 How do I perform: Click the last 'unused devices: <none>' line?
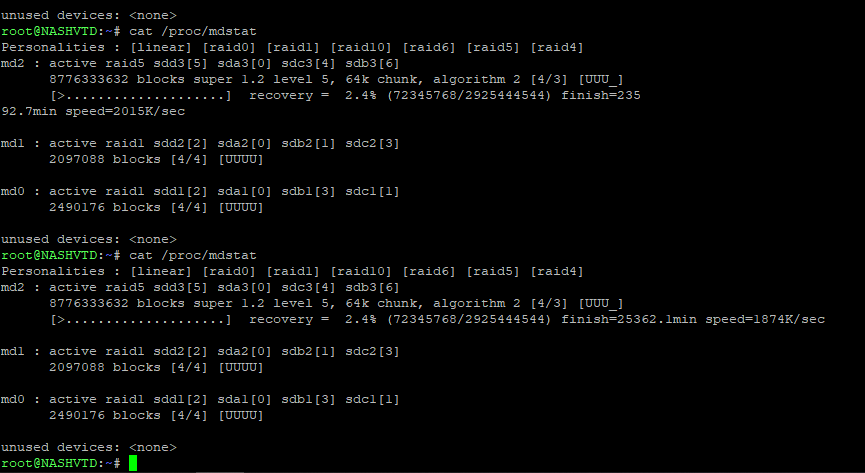(x=89, y=448)
